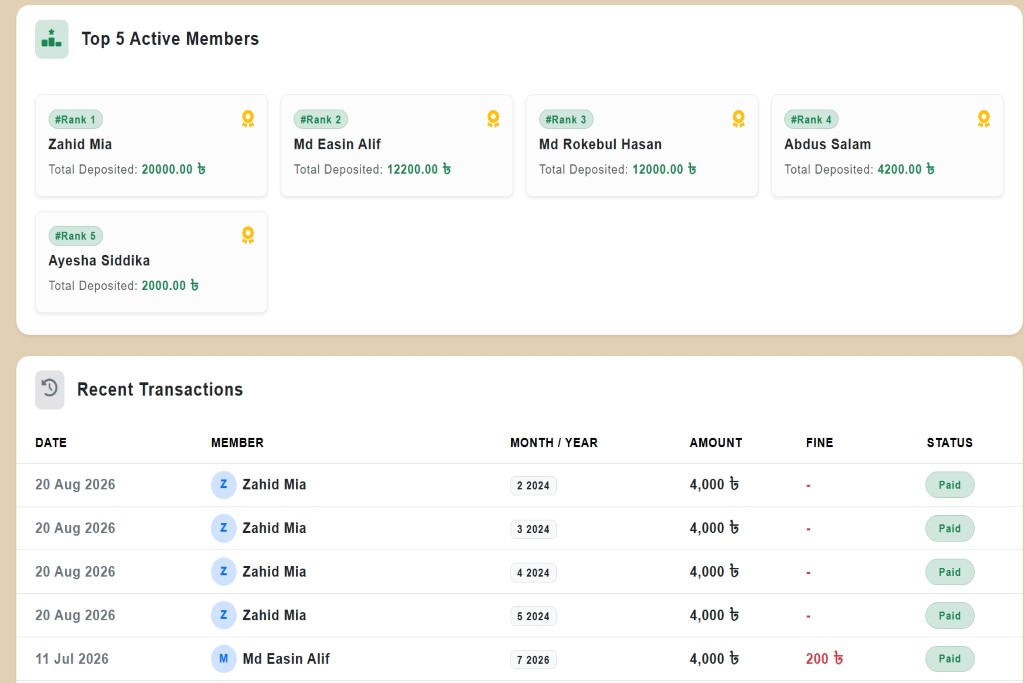The image size is (1024, 683).
Task: Click the 2000.00 total deposited amount
Action: point(170,285)
